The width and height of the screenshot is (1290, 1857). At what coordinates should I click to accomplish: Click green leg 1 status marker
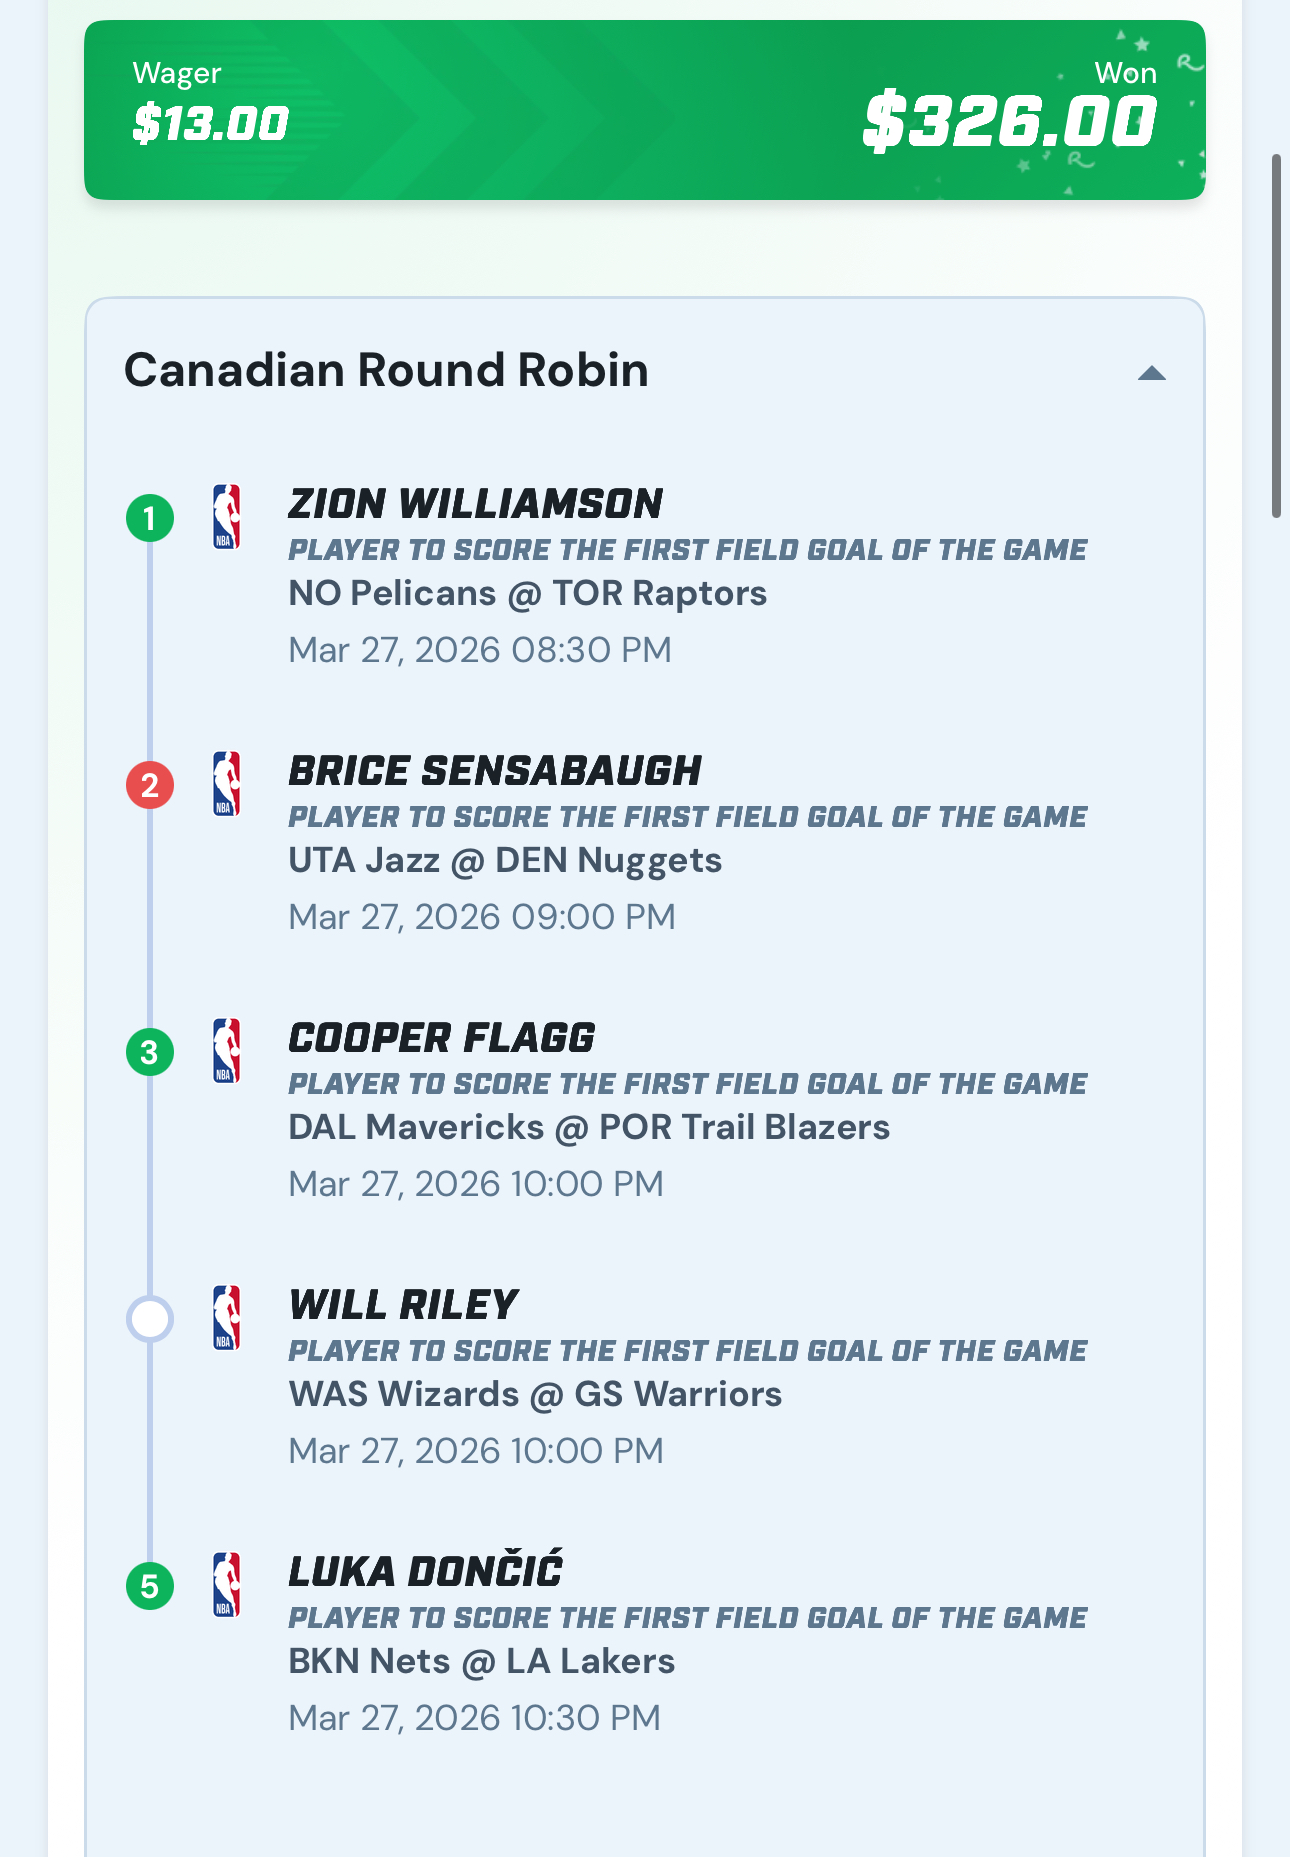(150, 519)
